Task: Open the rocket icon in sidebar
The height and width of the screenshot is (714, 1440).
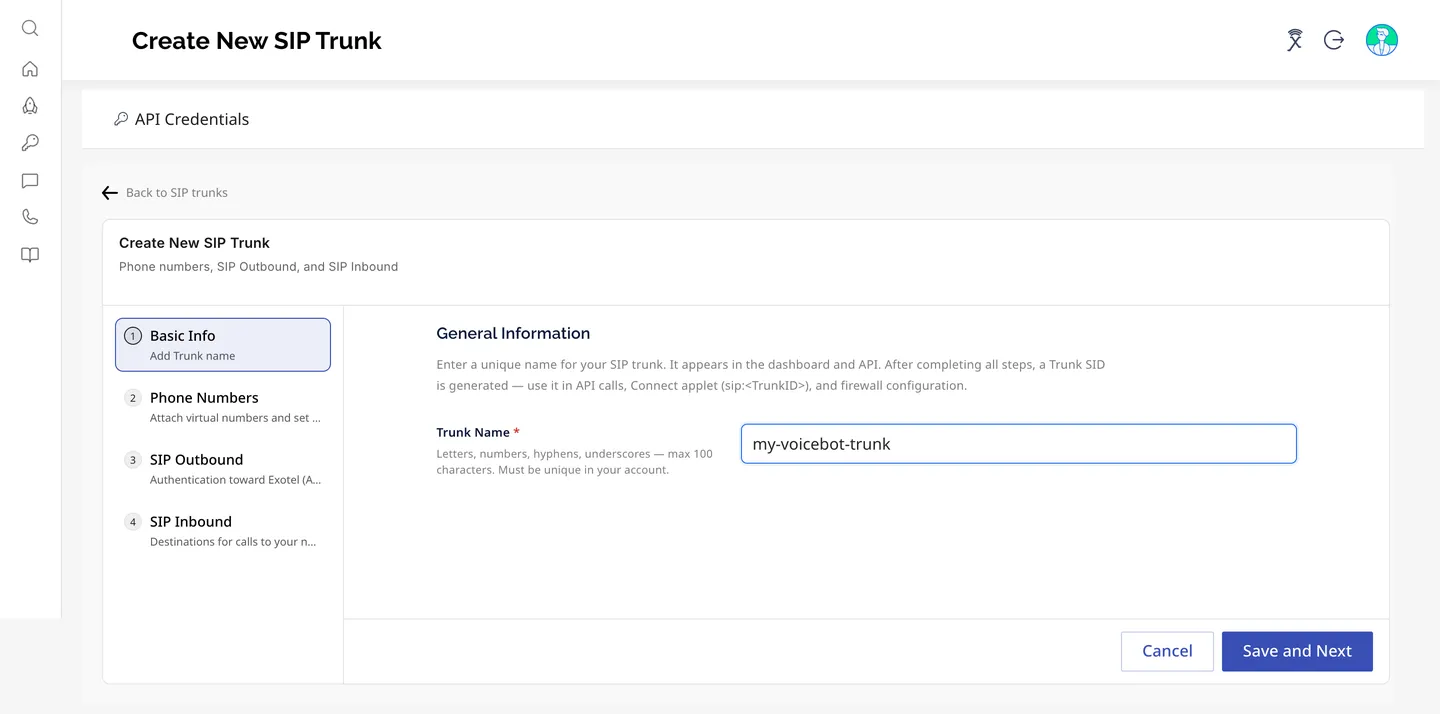Action: point(30,106)
